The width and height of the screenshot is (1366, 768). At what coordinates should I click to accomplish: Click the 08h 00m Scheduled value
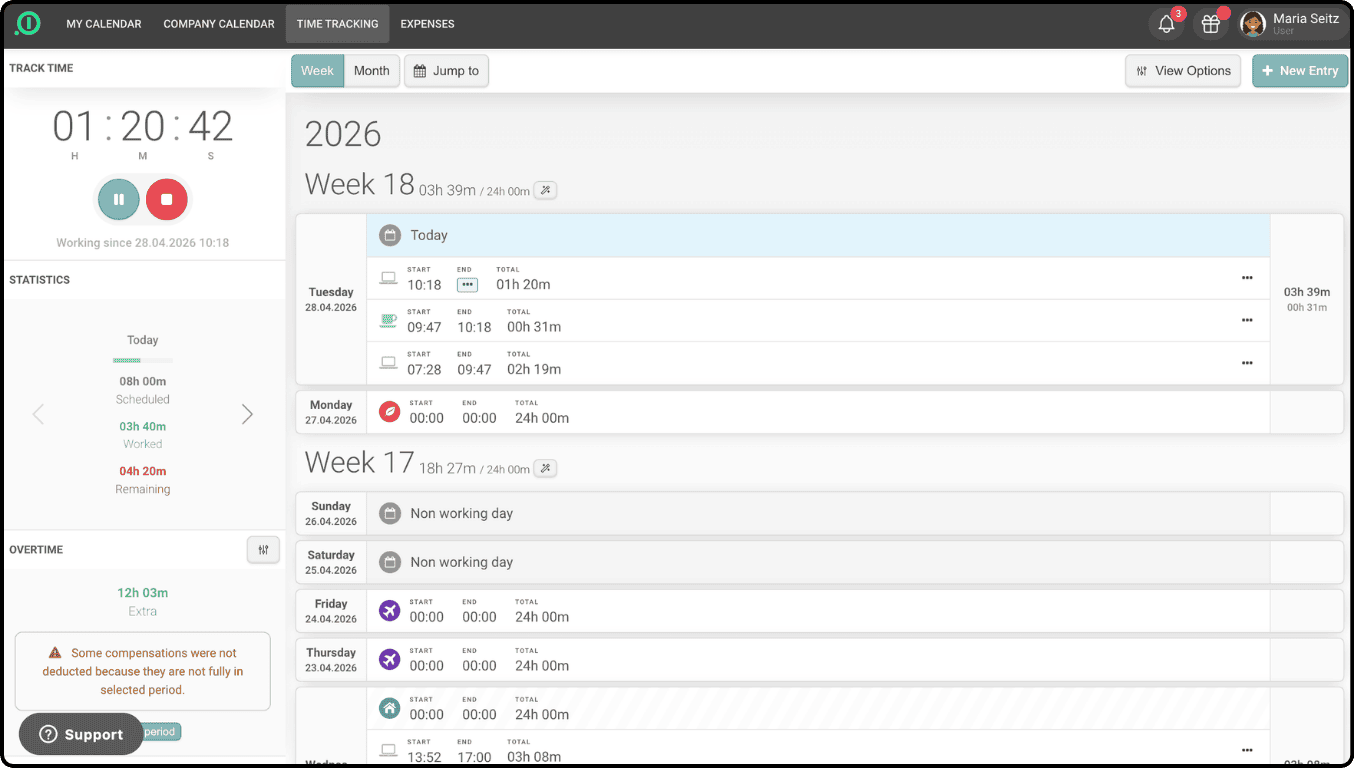point(143,381)
